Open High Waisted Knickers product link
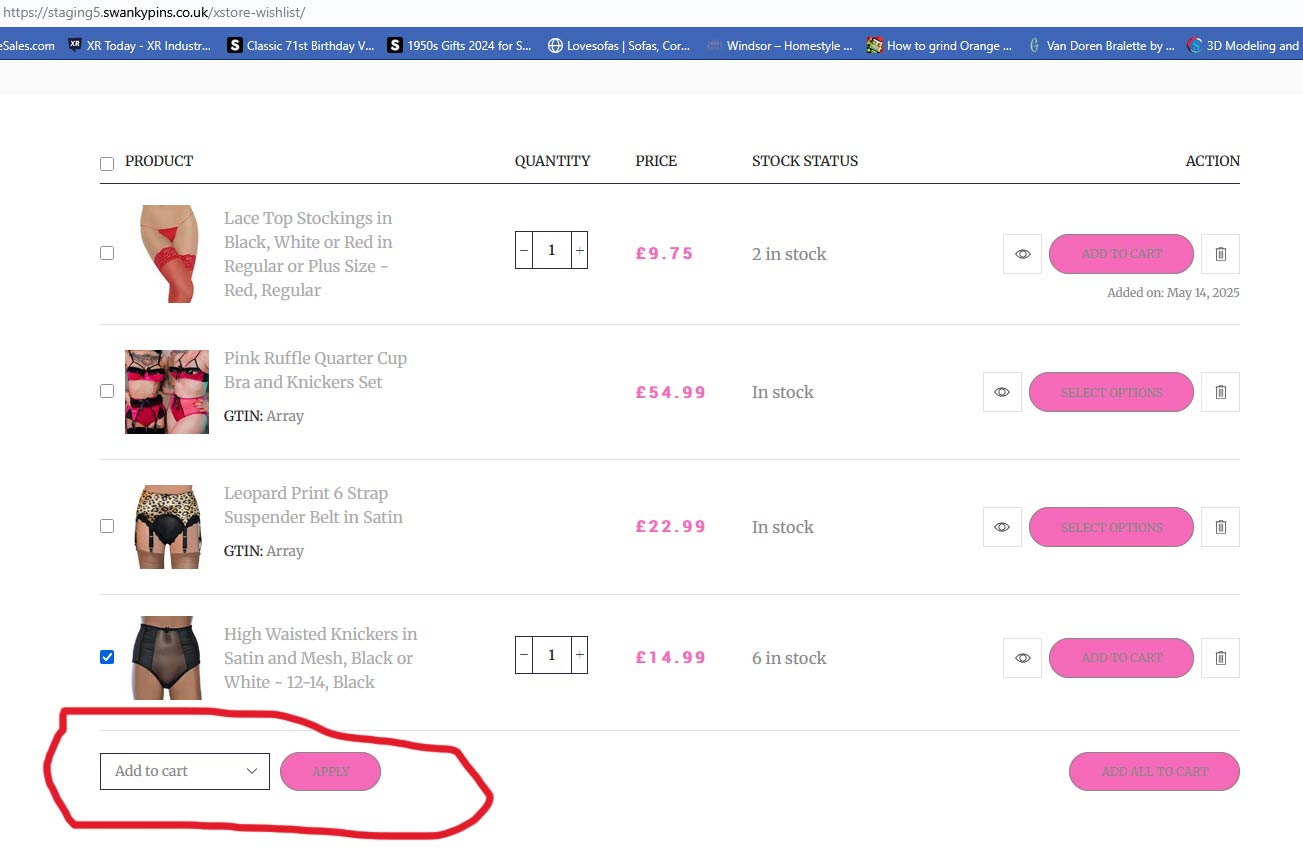Screen dimensions: 1303x848 point(320,658)
